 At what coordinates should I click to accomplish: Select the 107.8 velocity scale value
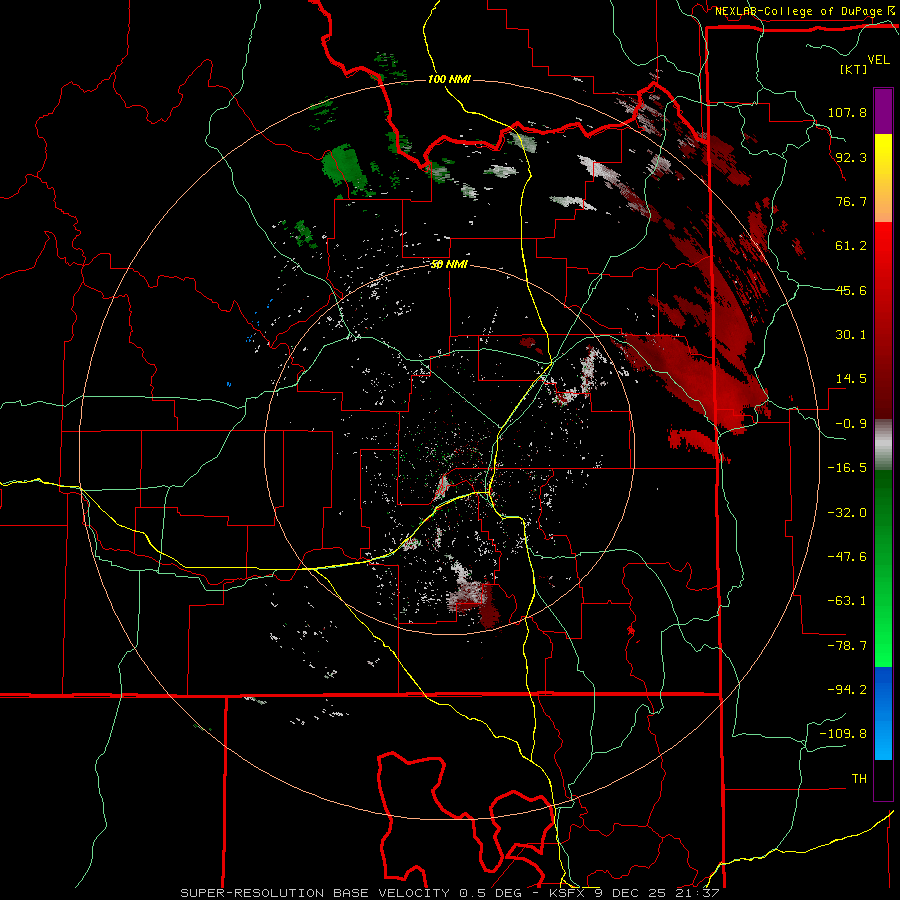847,112
